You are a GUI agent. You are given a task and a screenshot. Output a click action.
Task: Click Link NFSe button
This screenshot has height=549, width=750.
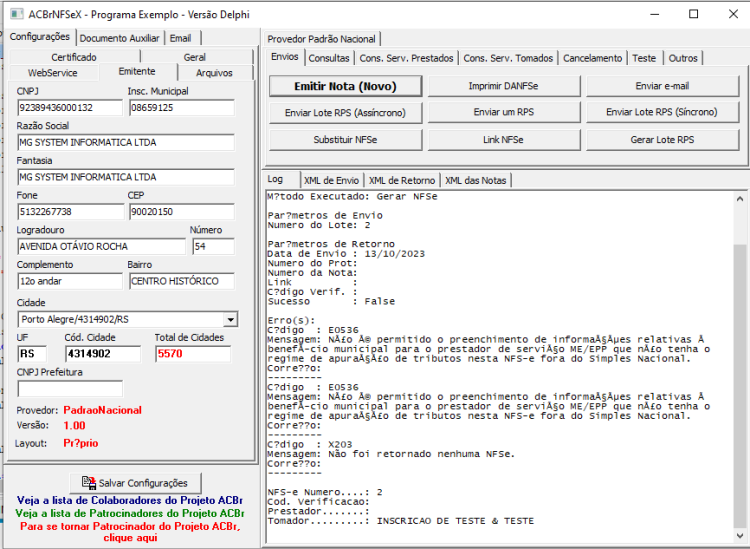click(x=504, y=140)
